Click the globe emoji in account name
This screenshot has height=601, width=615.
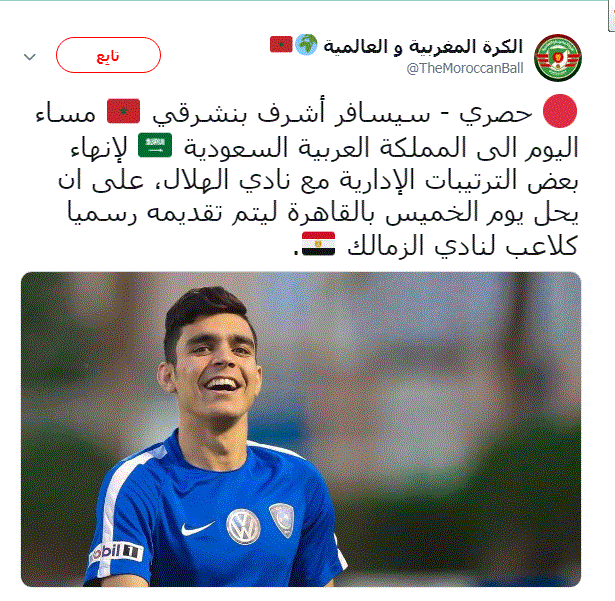[306, 44]
